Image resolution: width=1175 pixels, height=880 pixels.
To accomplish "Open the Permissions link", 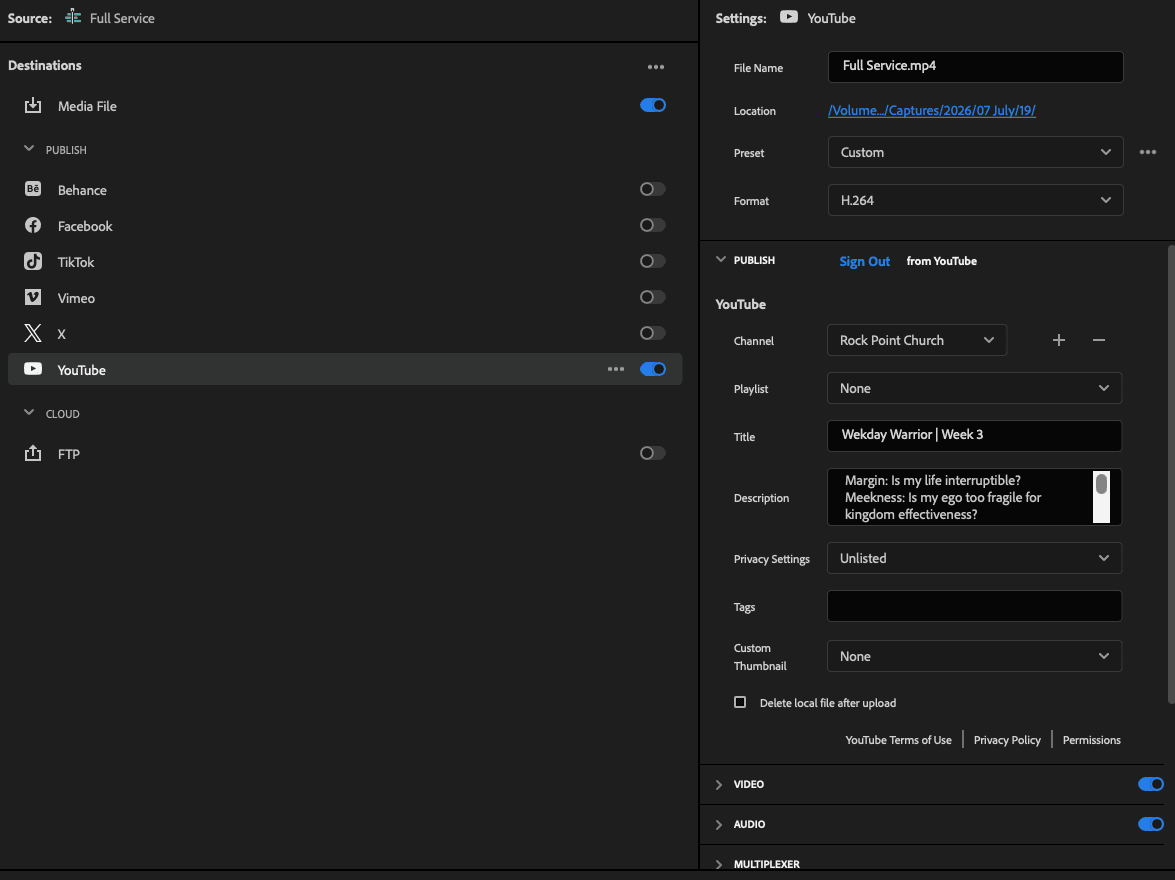I will (x=1091, y=740).
